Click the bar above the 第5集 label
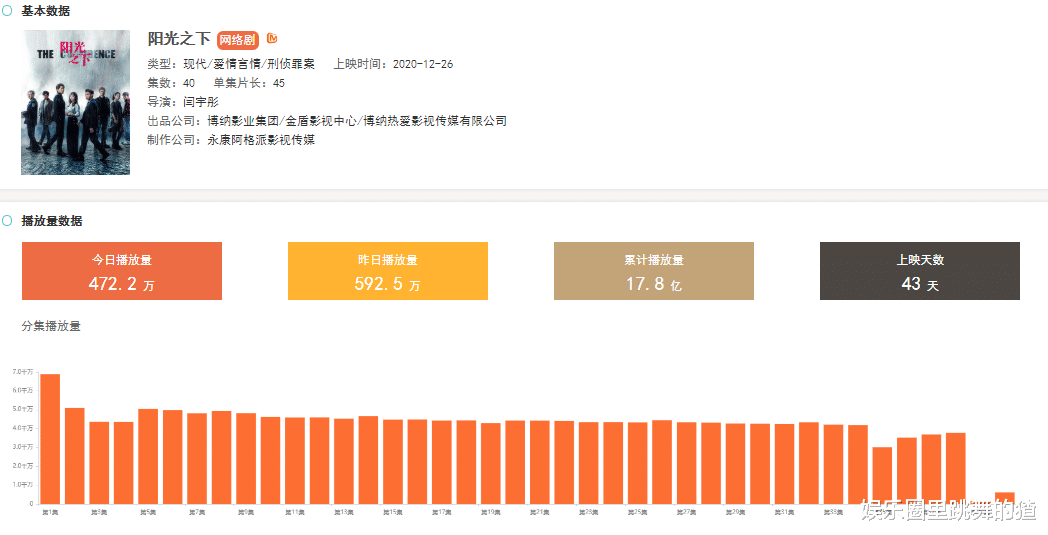Screen dimensions: 1048x535 148,456
